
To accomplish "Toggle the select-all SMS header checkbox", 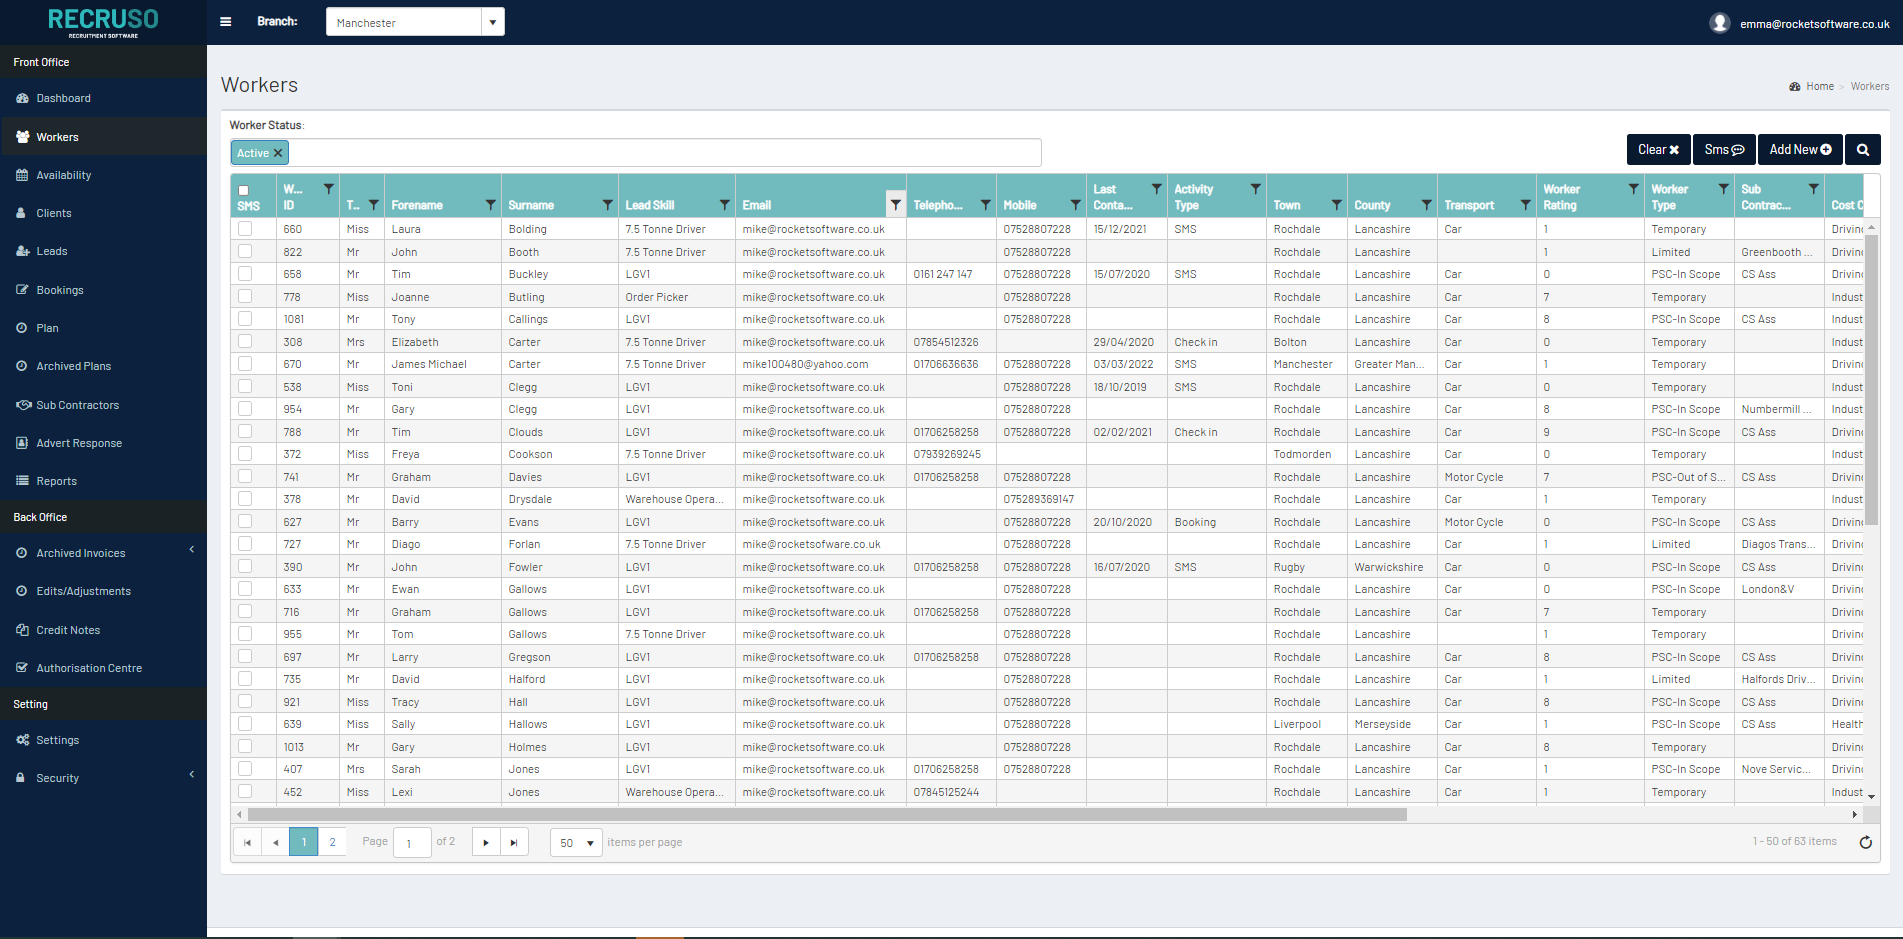I will click(243, 190).
